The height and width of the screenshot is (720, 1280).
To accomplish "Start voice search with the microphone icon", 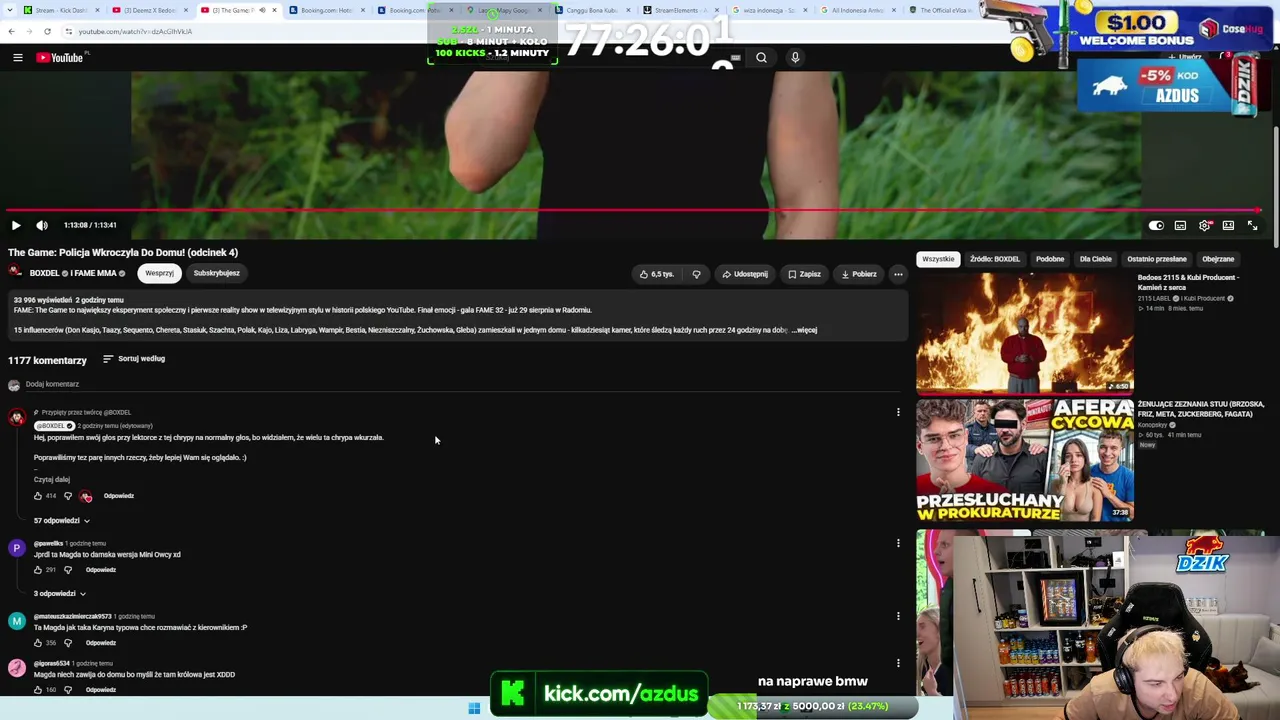I will [x=795, y=58].
